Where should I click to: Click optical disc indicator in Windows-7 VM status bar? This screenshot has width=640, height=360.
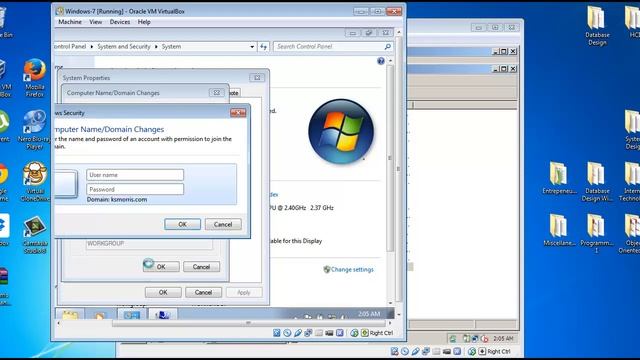287,333
